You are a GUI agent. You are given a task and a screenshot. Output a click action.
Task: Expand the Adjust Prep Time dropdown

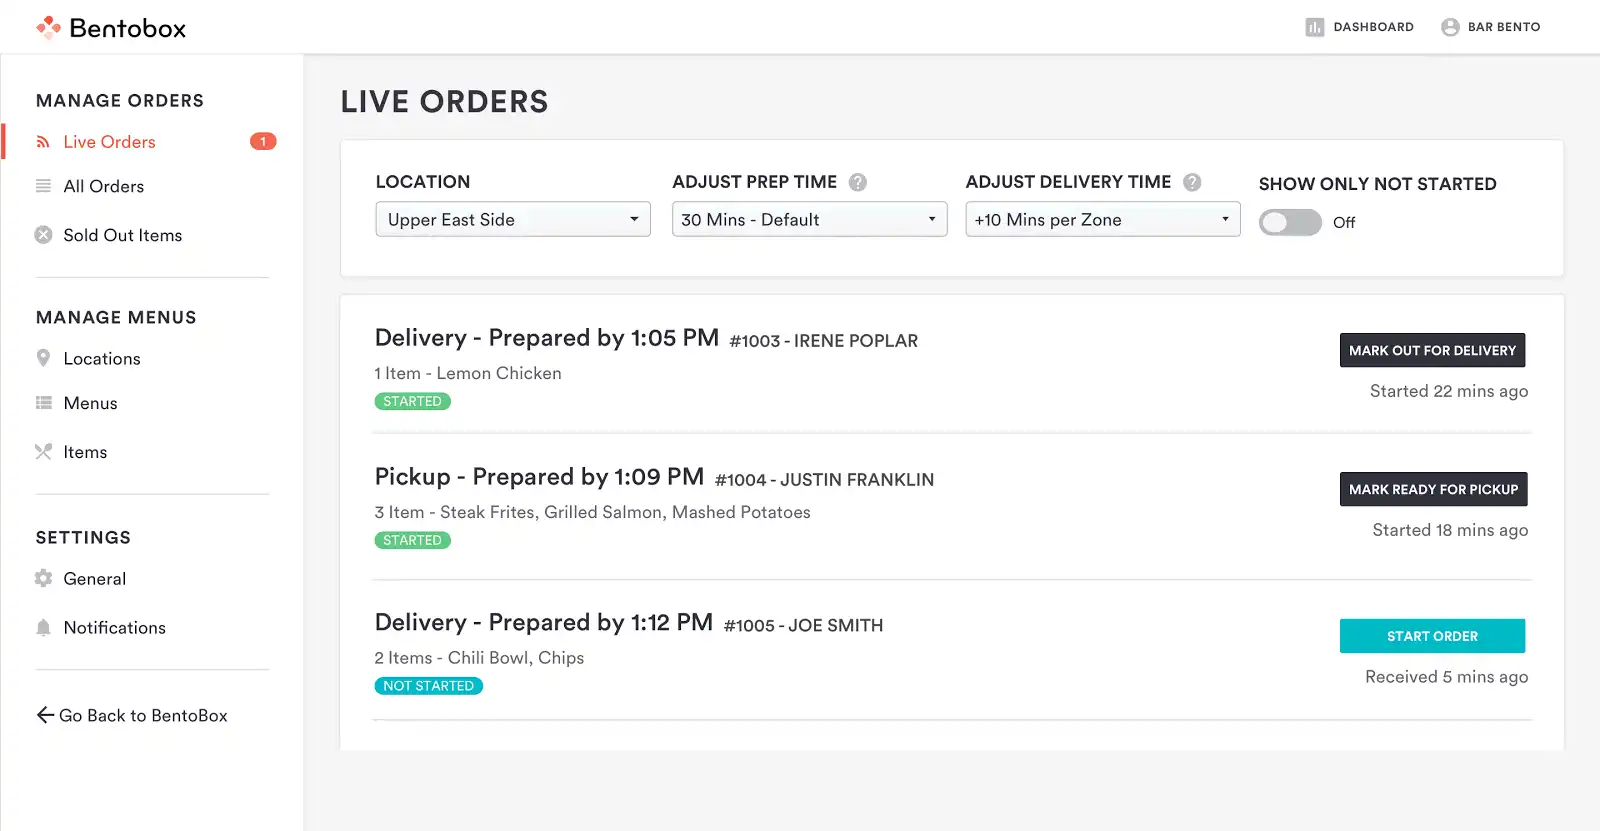(x=808, y=219)
